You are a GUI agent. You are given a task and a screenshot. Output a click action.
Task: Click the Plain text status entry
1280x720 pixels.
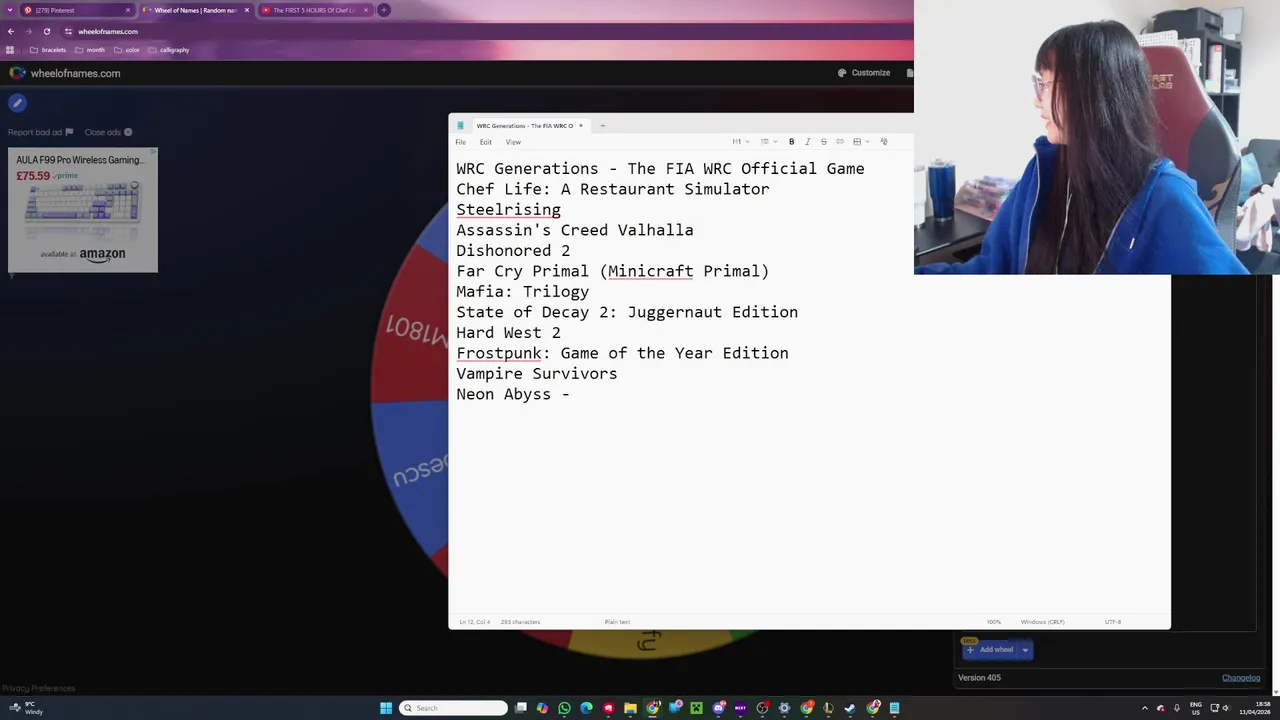(x=617, y=622)
